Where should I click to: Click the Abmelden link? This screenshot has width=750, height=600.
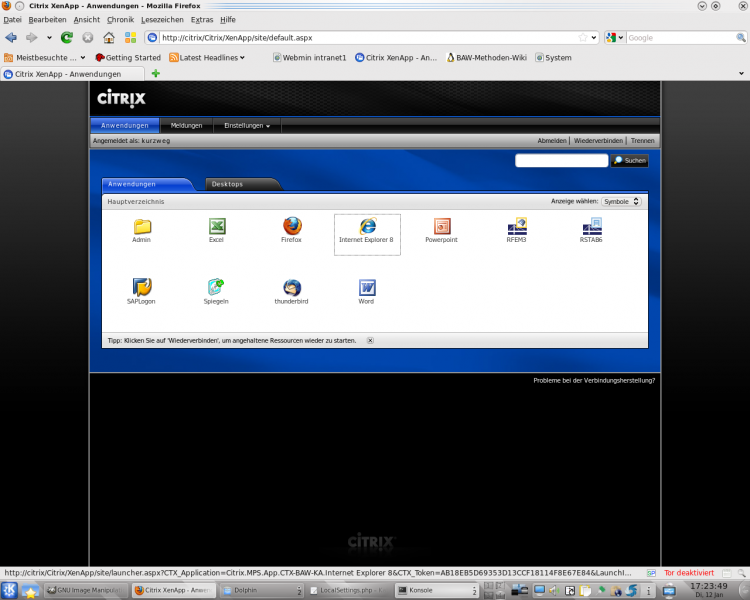[x=551, y=141]
